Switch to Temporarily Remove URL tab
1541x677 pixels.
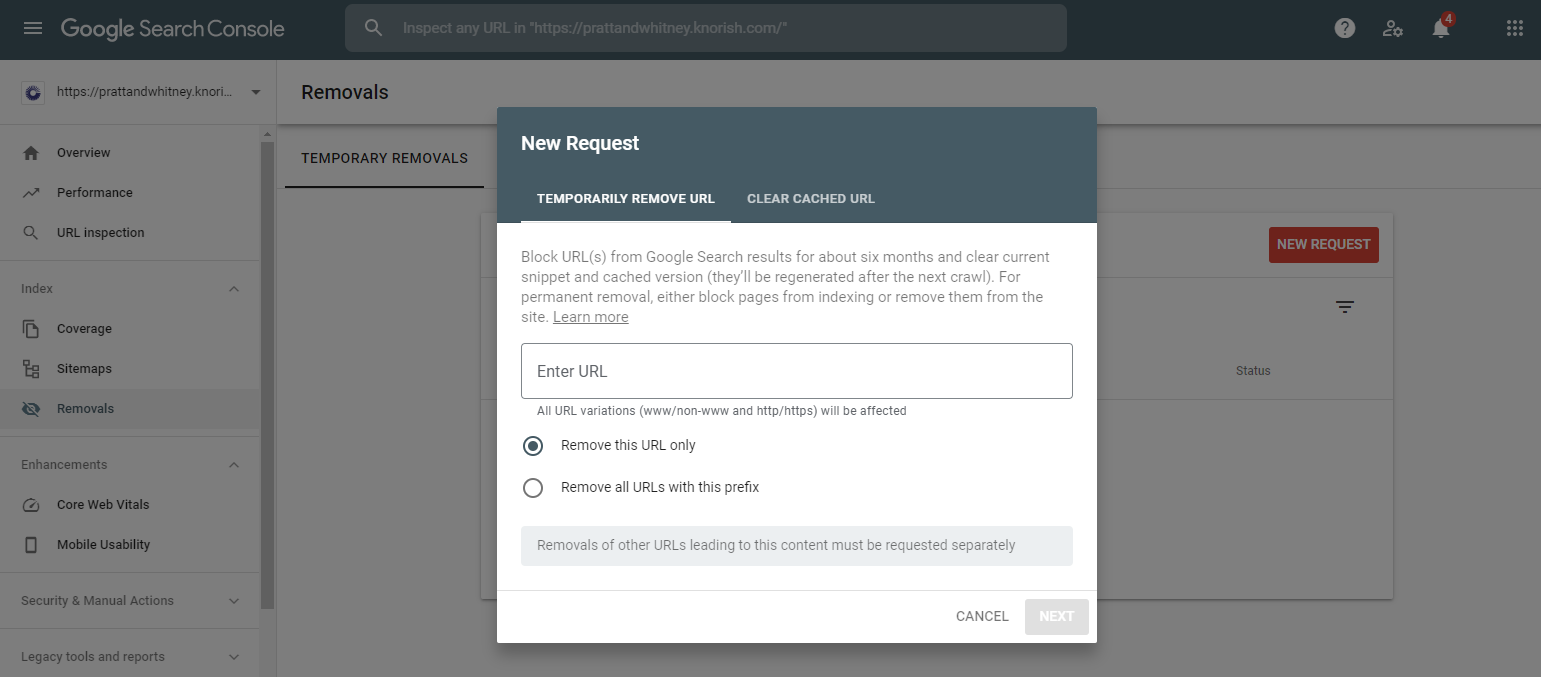tap(626, 198)
